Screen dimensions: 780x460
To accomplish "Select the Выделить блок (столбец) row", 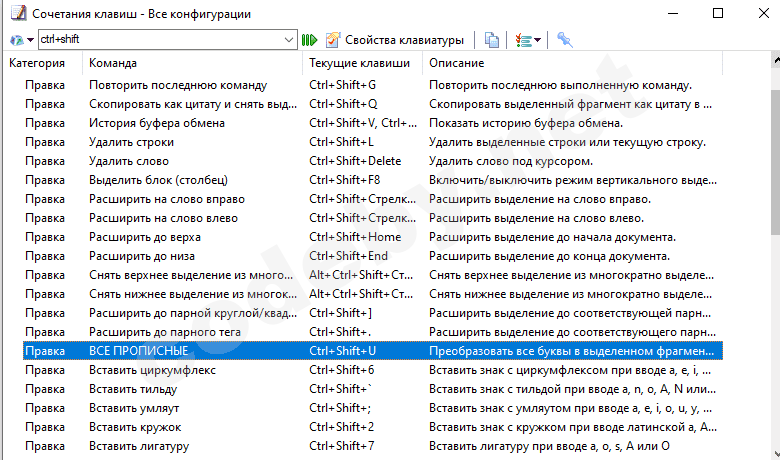I will pyautogui.click(x=158, y=180).
